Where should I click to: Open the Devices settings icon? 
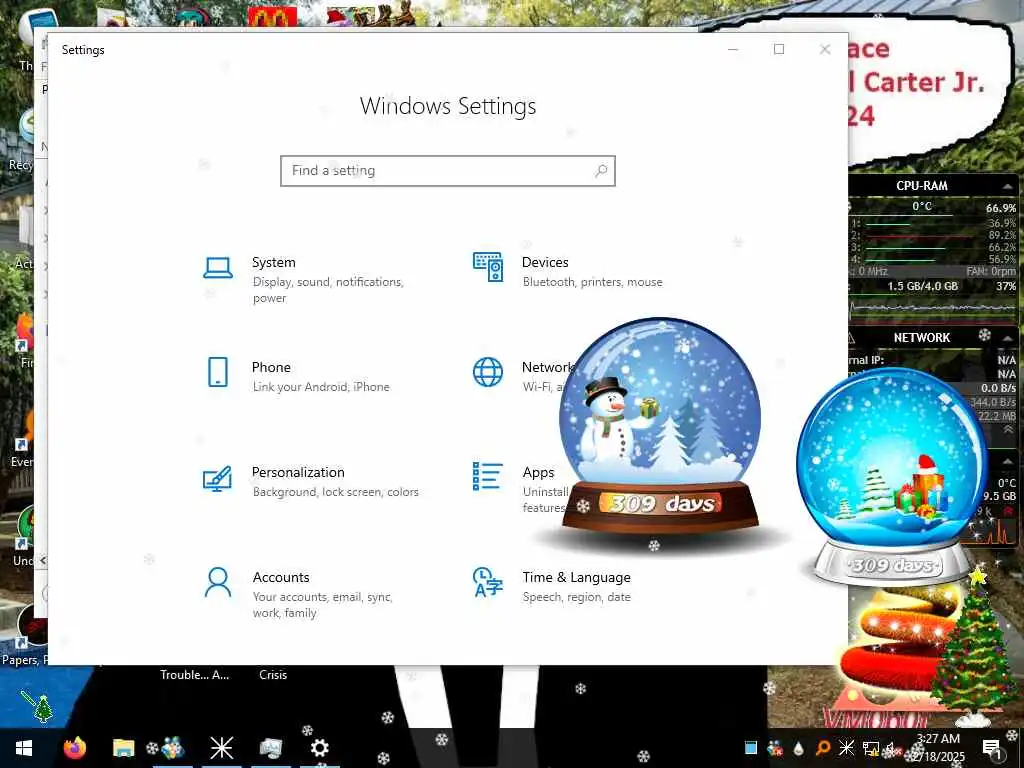[488, 267]
